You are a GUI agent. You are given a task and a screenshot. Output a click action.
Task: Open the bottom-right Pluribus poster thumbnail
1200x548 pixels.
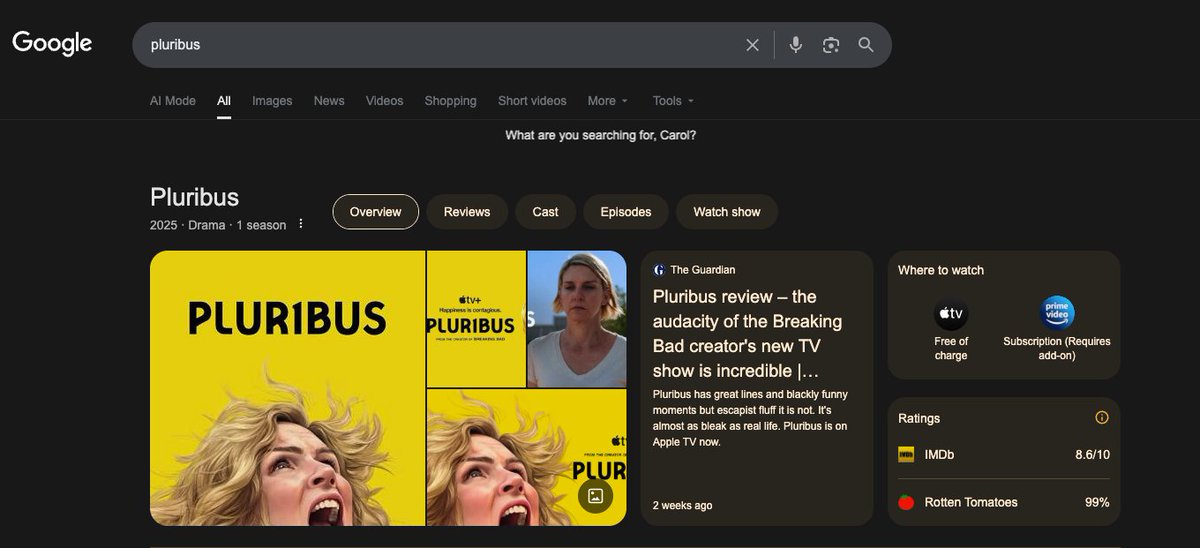point(527,457)
